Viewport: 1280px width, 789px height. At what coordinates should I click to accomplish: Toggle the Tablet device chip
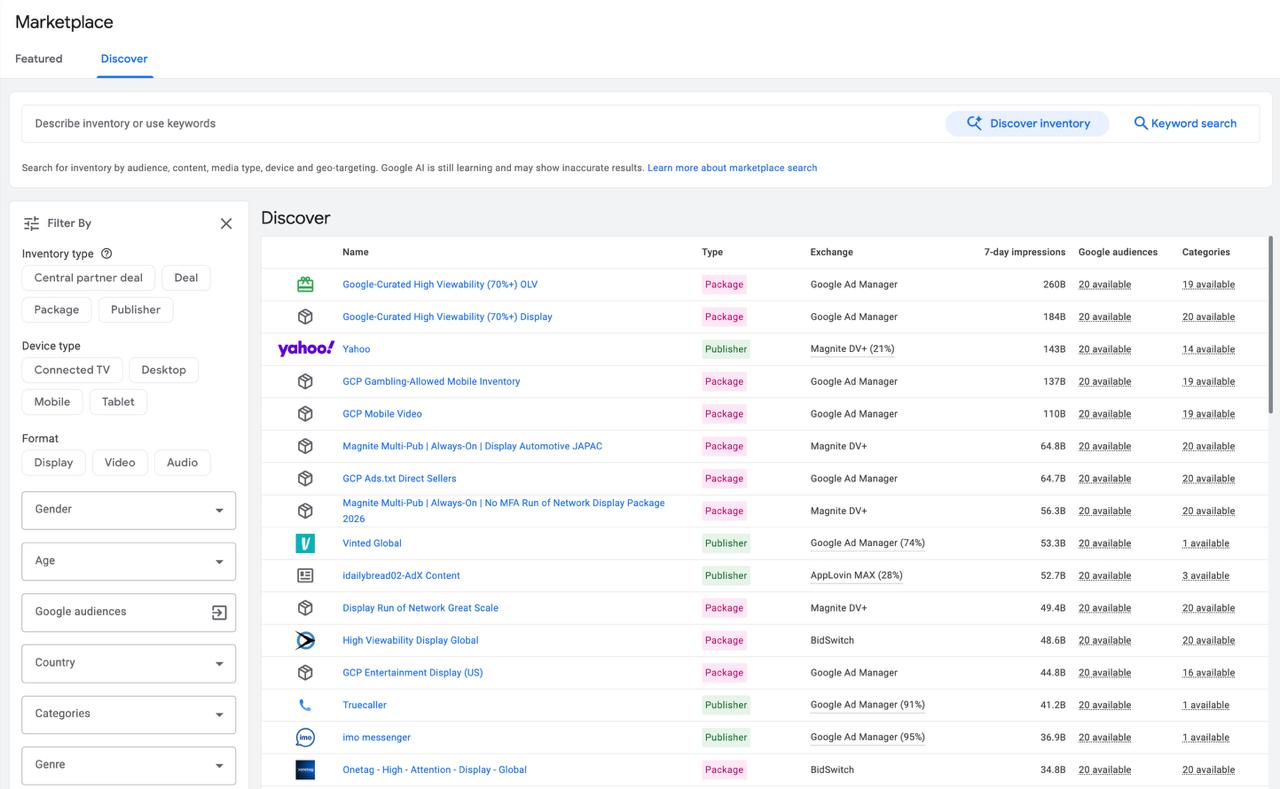click(118, 402)
